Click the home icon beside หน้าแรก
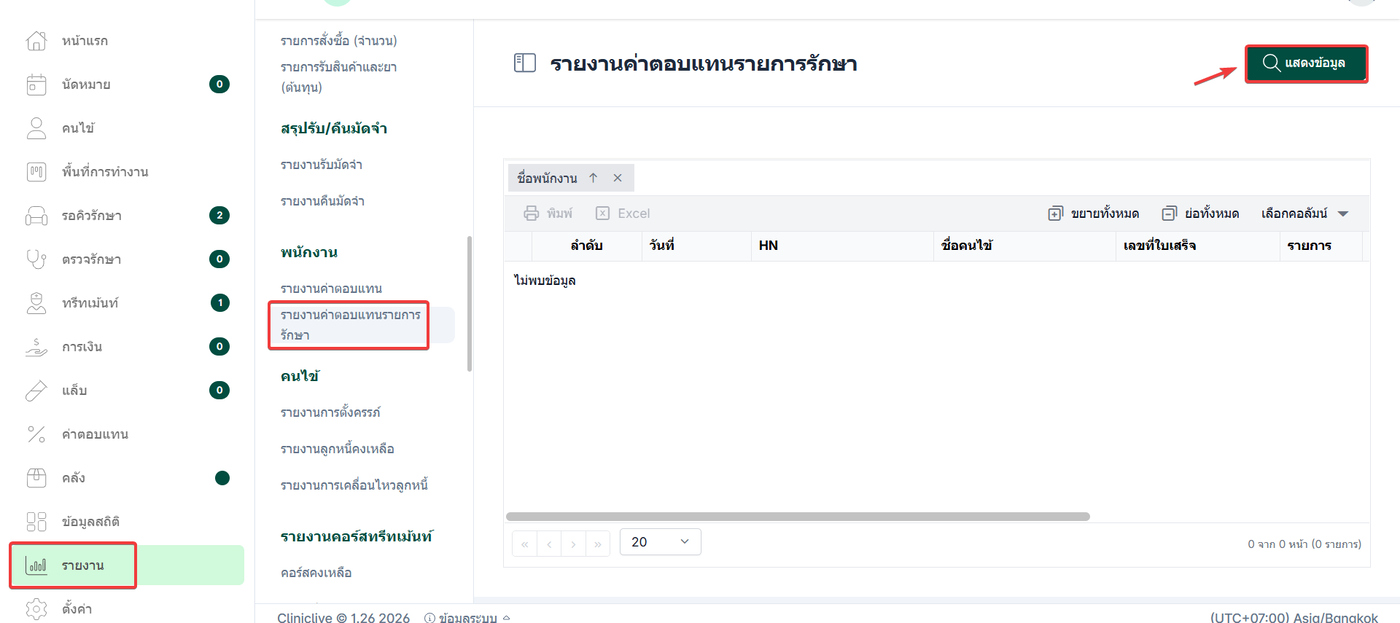Viewport: 1400px width, 623px height. (x=36, y=41)
